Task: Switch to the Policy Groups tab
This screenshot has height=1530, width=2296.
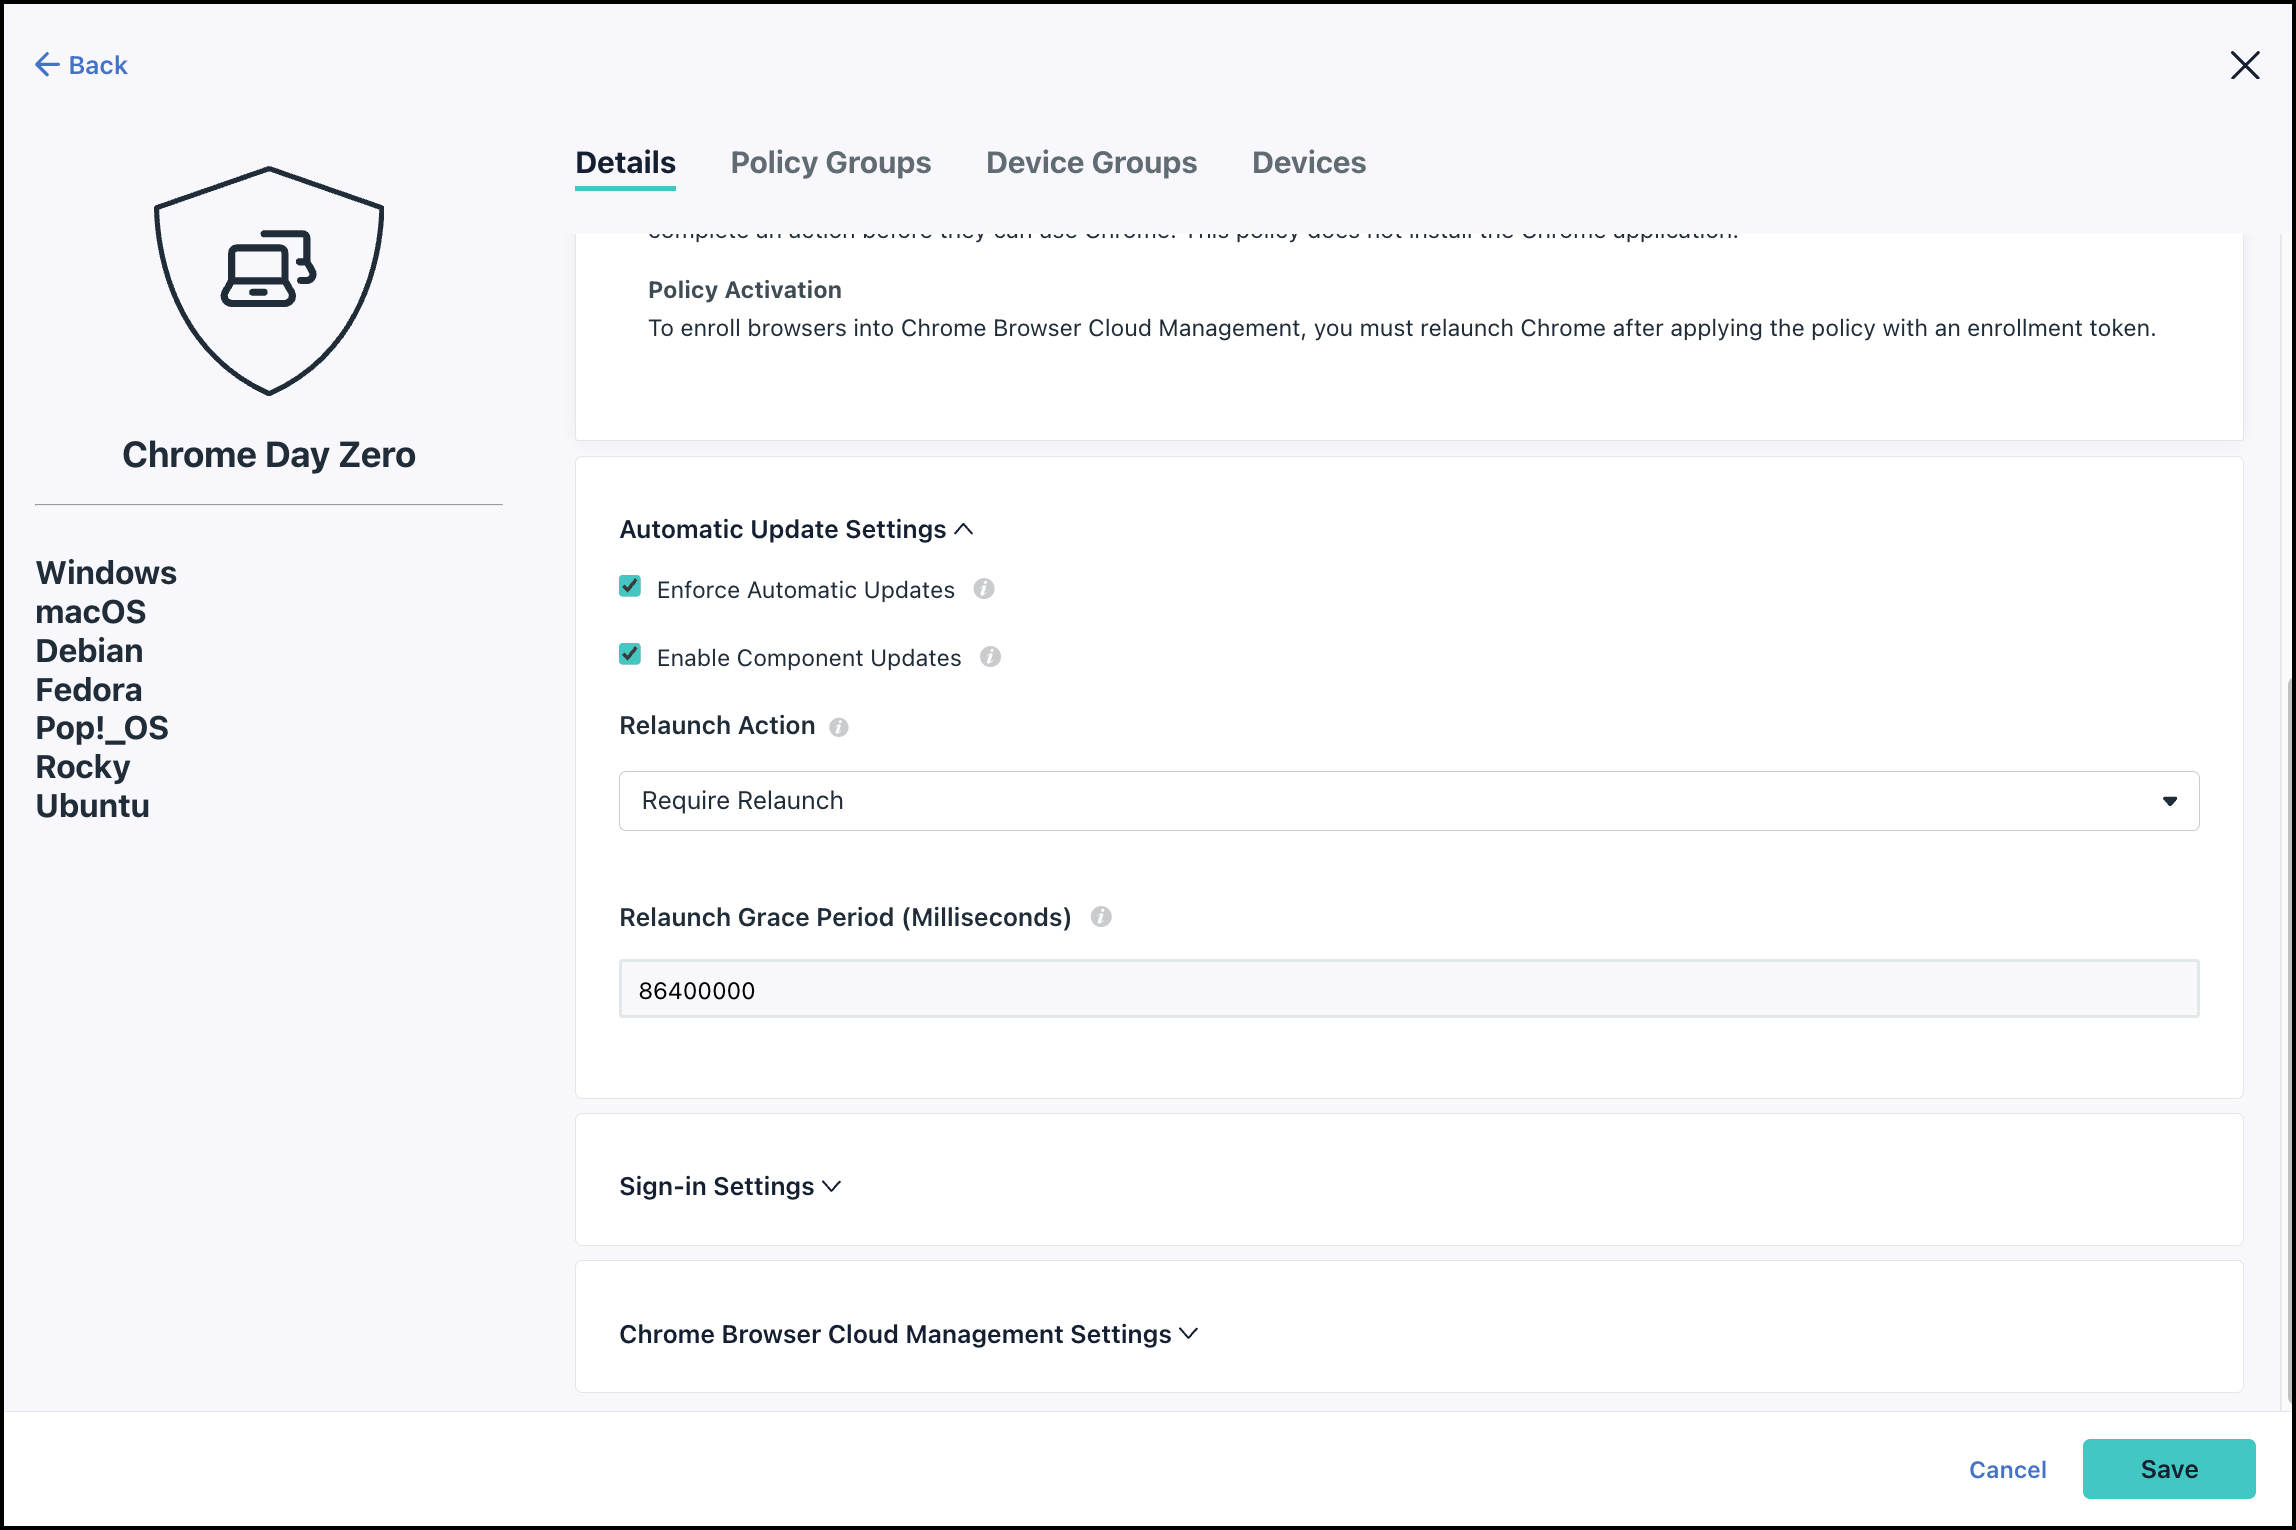Action: 831,163
